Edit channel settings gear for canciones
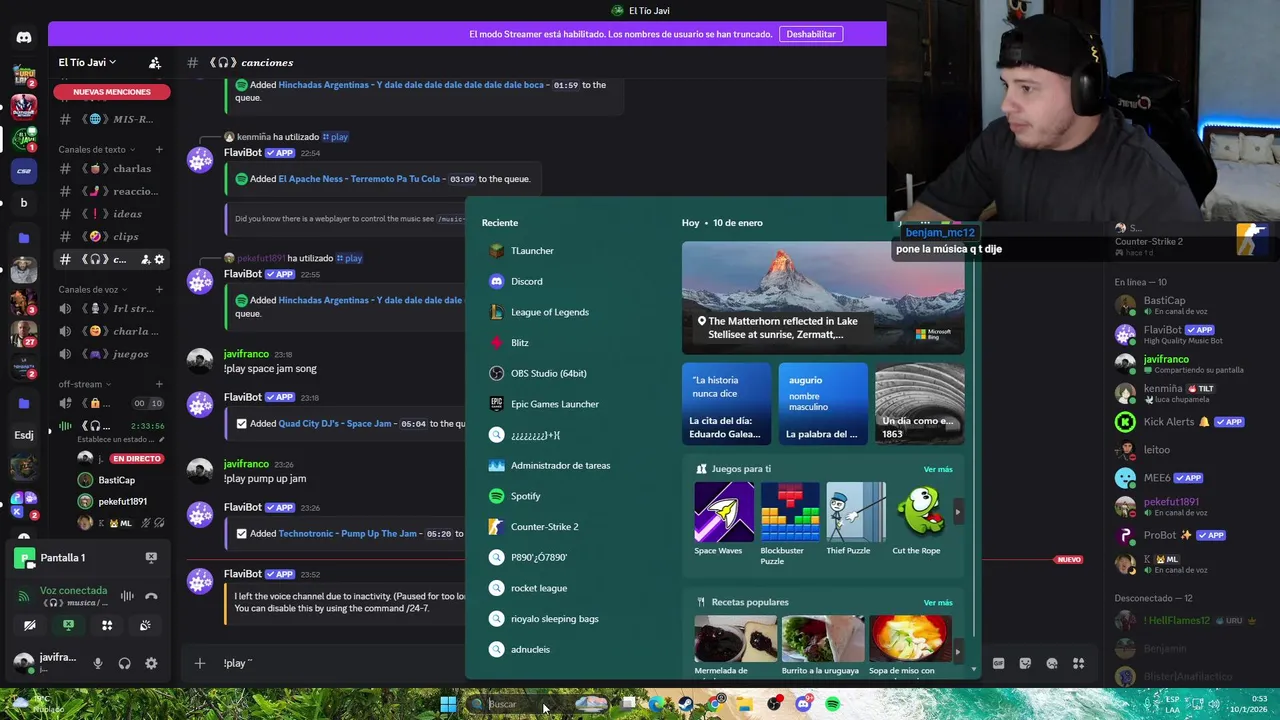The image size is (1280, 720). [159, 259]
